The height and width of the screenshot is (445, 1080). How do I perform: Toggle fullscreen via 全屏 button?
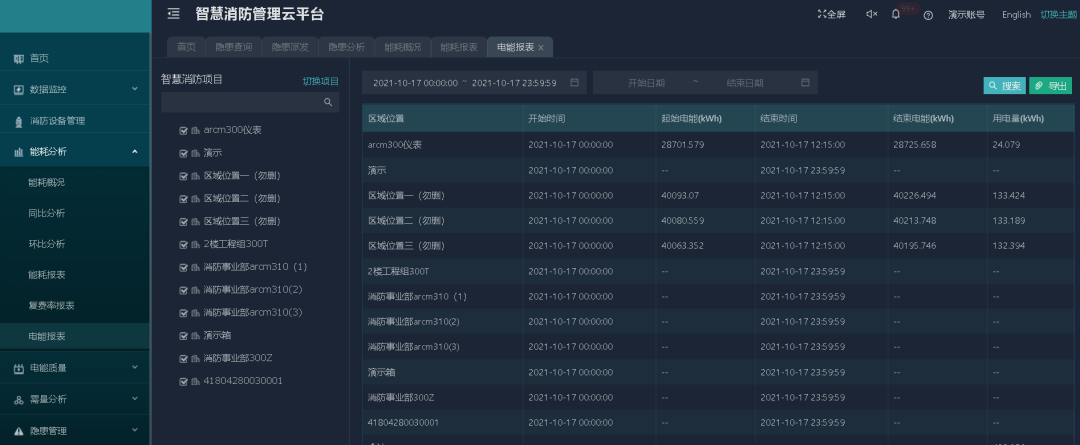(831, 14)
